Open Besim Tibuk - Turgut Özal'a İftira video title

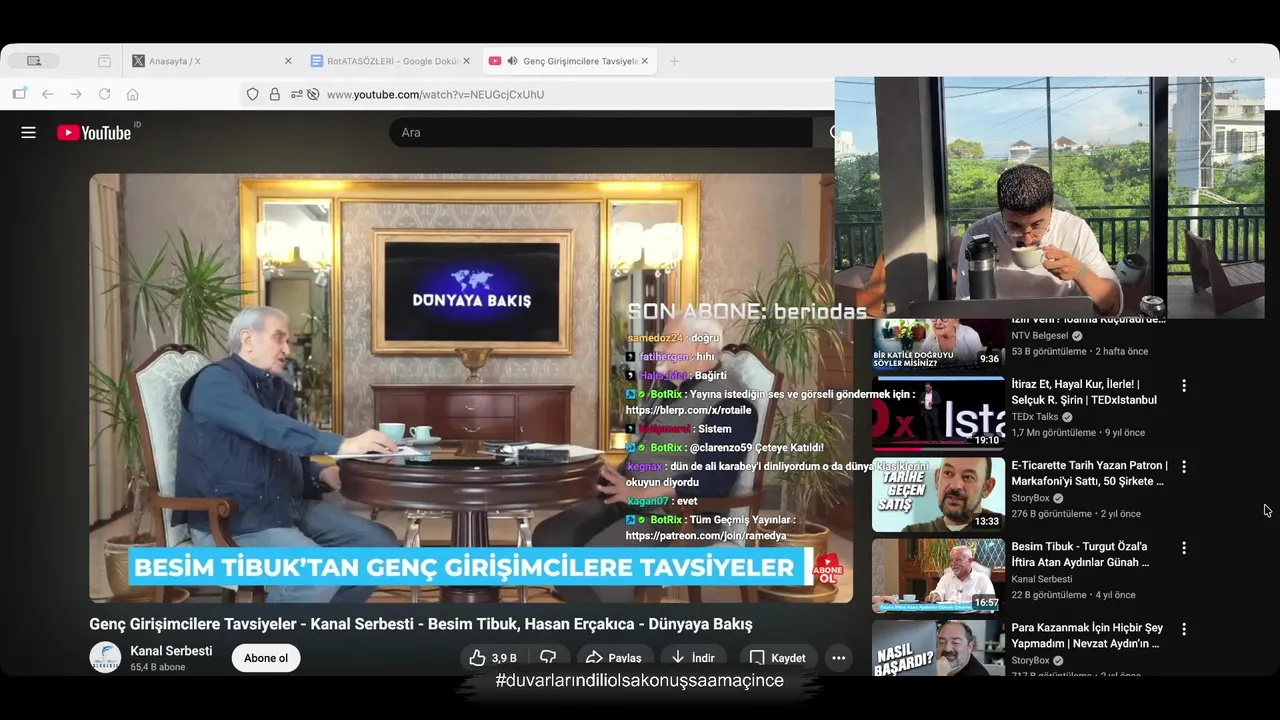[x=1080, y=554]
